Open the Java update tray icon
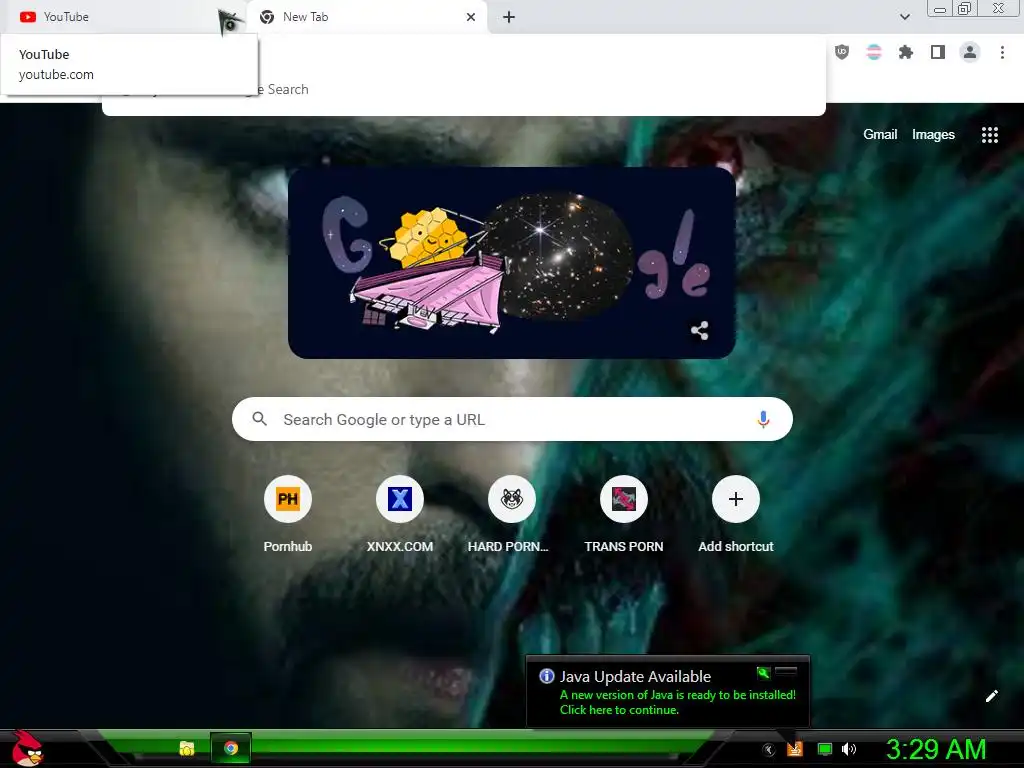Viewport: 1024px width, 768px height. 795,749
